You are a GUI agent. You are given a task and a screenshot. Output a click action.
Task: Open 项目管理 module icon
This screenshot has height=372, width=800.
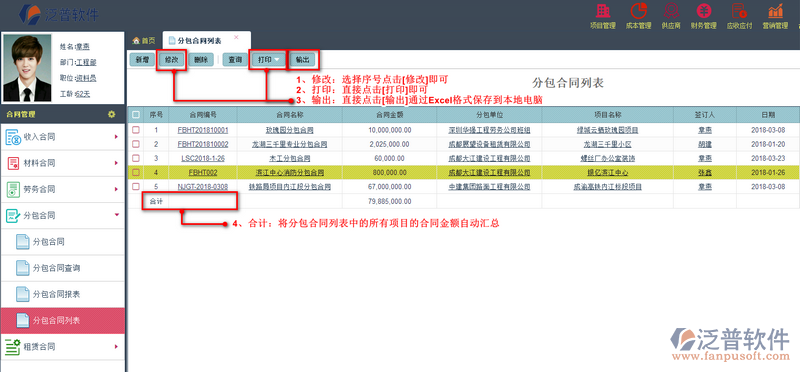(603, 11)
